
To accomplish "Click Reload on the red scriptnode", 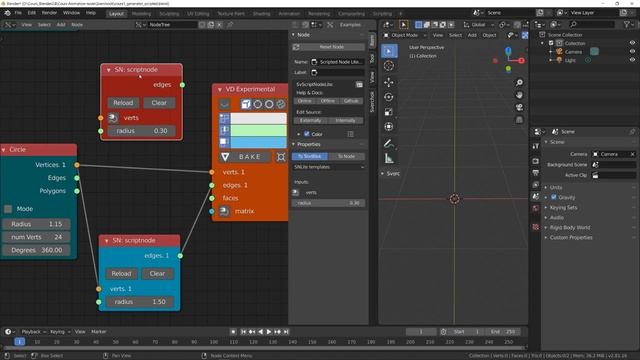I will click(123, 103).
